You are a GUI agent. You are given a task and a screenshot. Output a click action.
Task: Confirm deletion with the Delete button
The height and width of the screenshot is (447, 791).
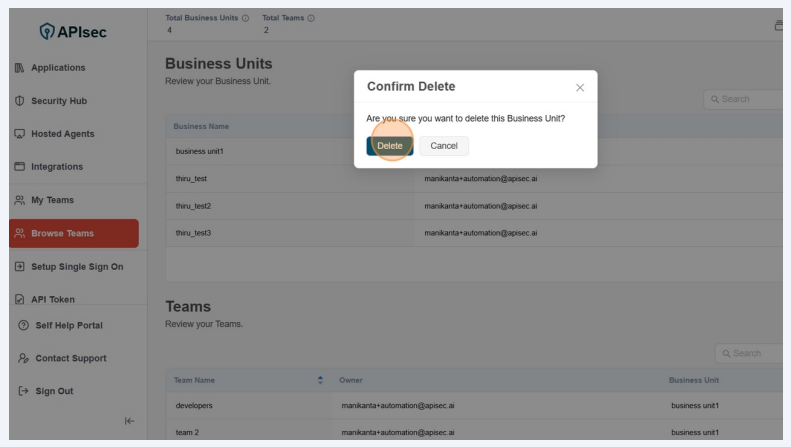(x=390, y=146)
